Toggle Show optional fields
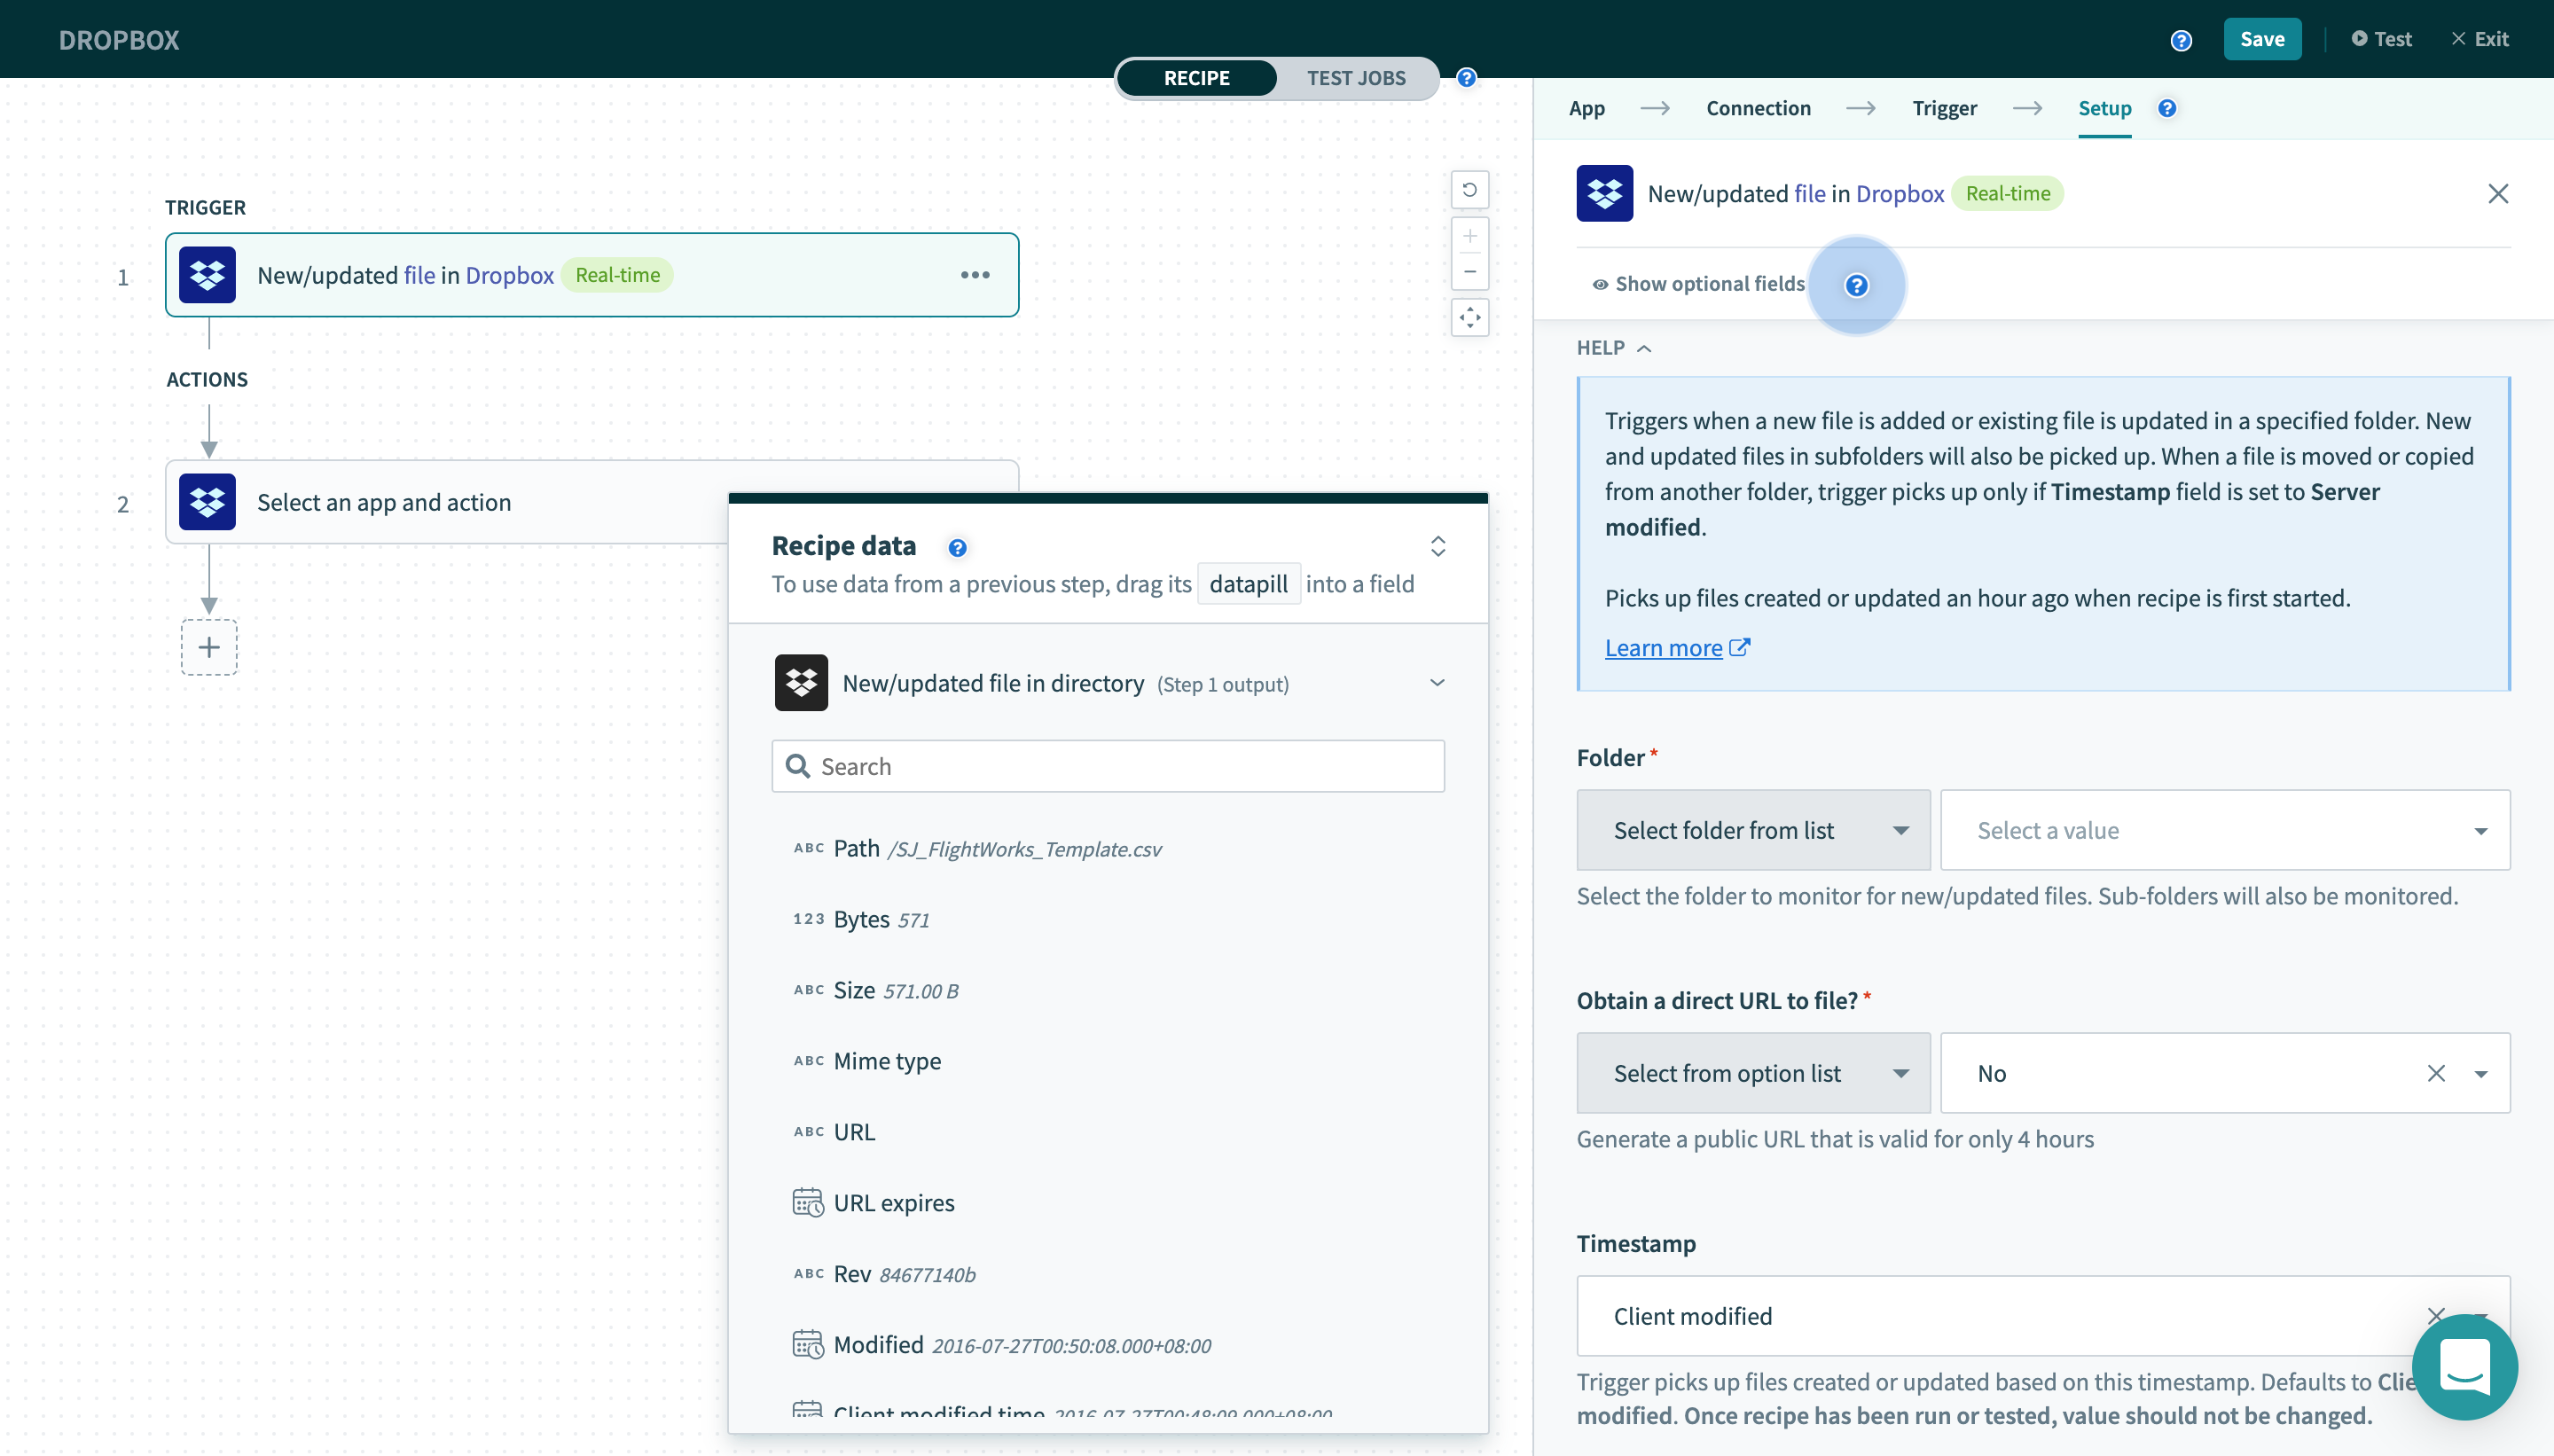The height and width of the screenshot is (1456, 2554). [1699, 284]
